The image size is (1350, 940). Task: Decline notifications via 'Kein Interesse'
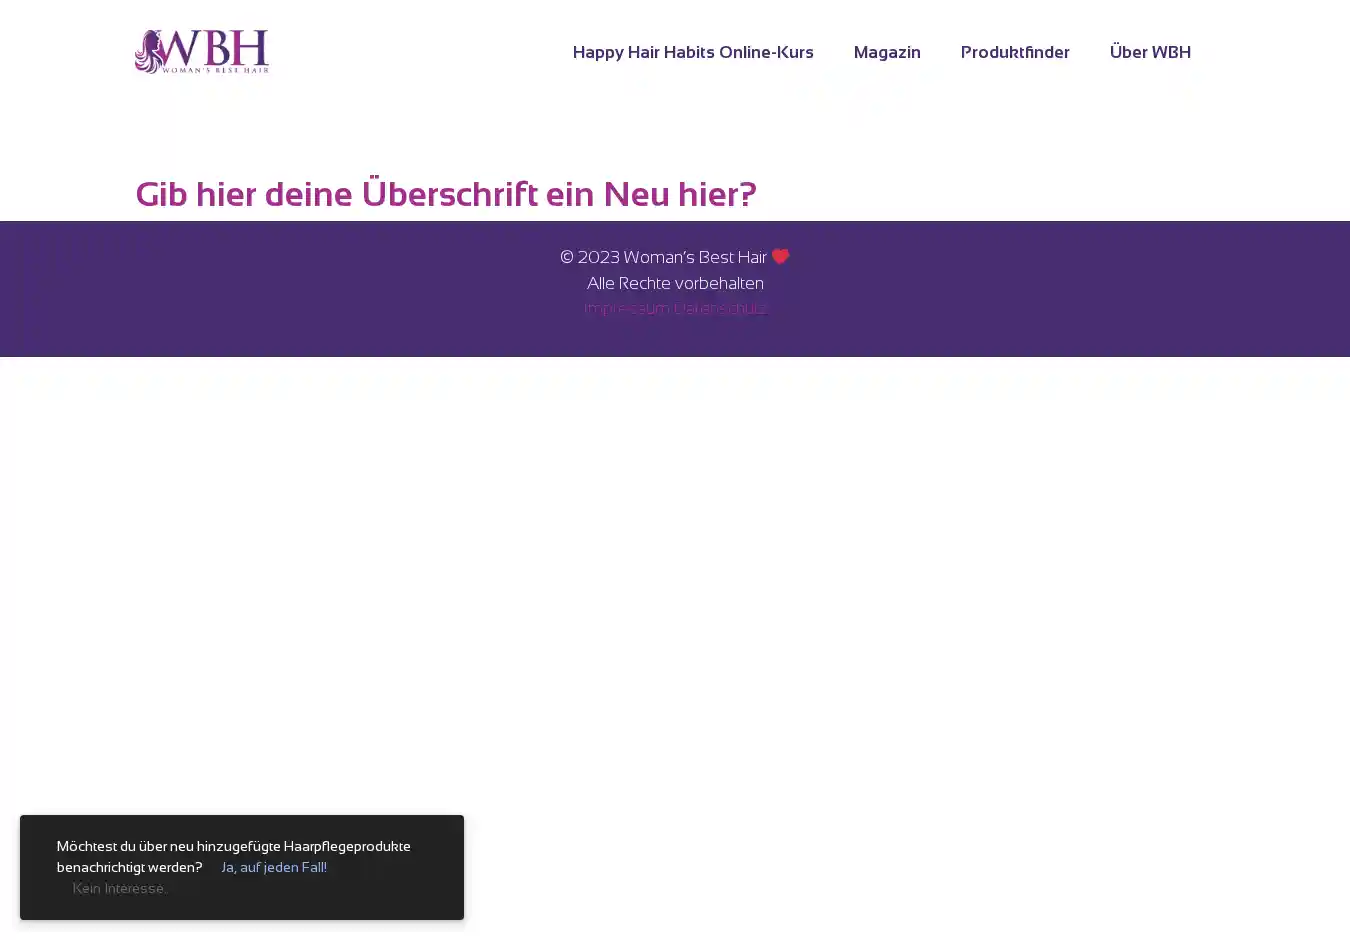(x=119, y=889)
